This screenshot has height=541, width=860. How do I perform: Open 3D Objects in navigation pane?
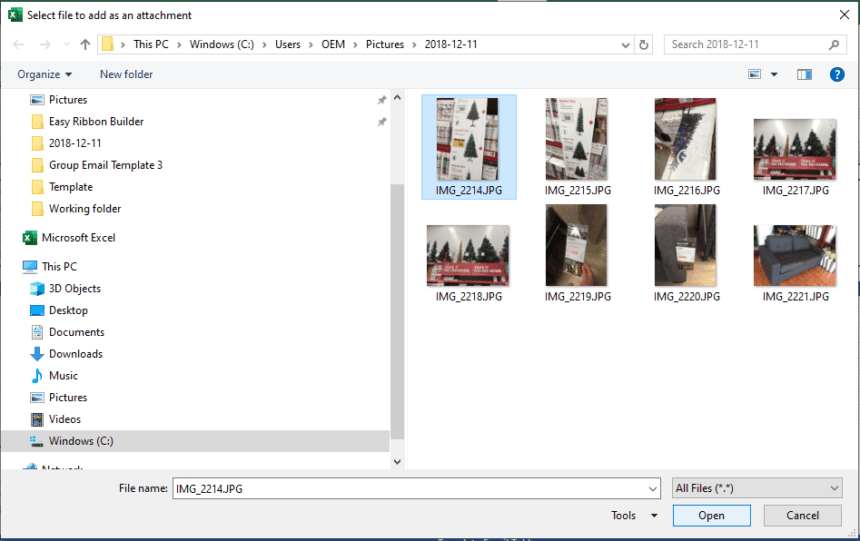pyautogui.click(x=75, y=289)
